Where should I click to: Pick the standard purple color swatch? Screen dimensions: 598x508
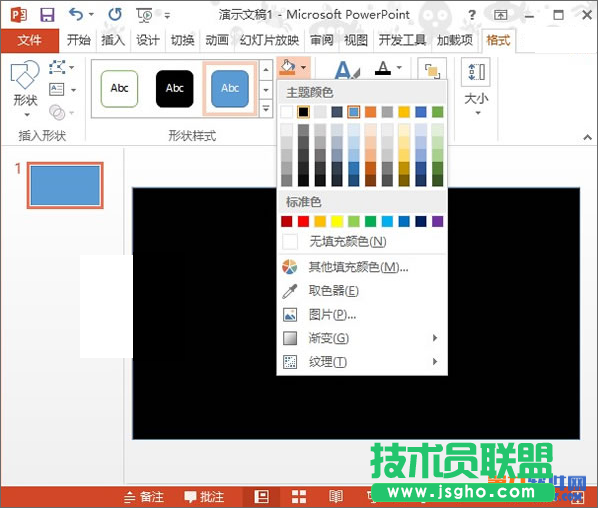437,221
